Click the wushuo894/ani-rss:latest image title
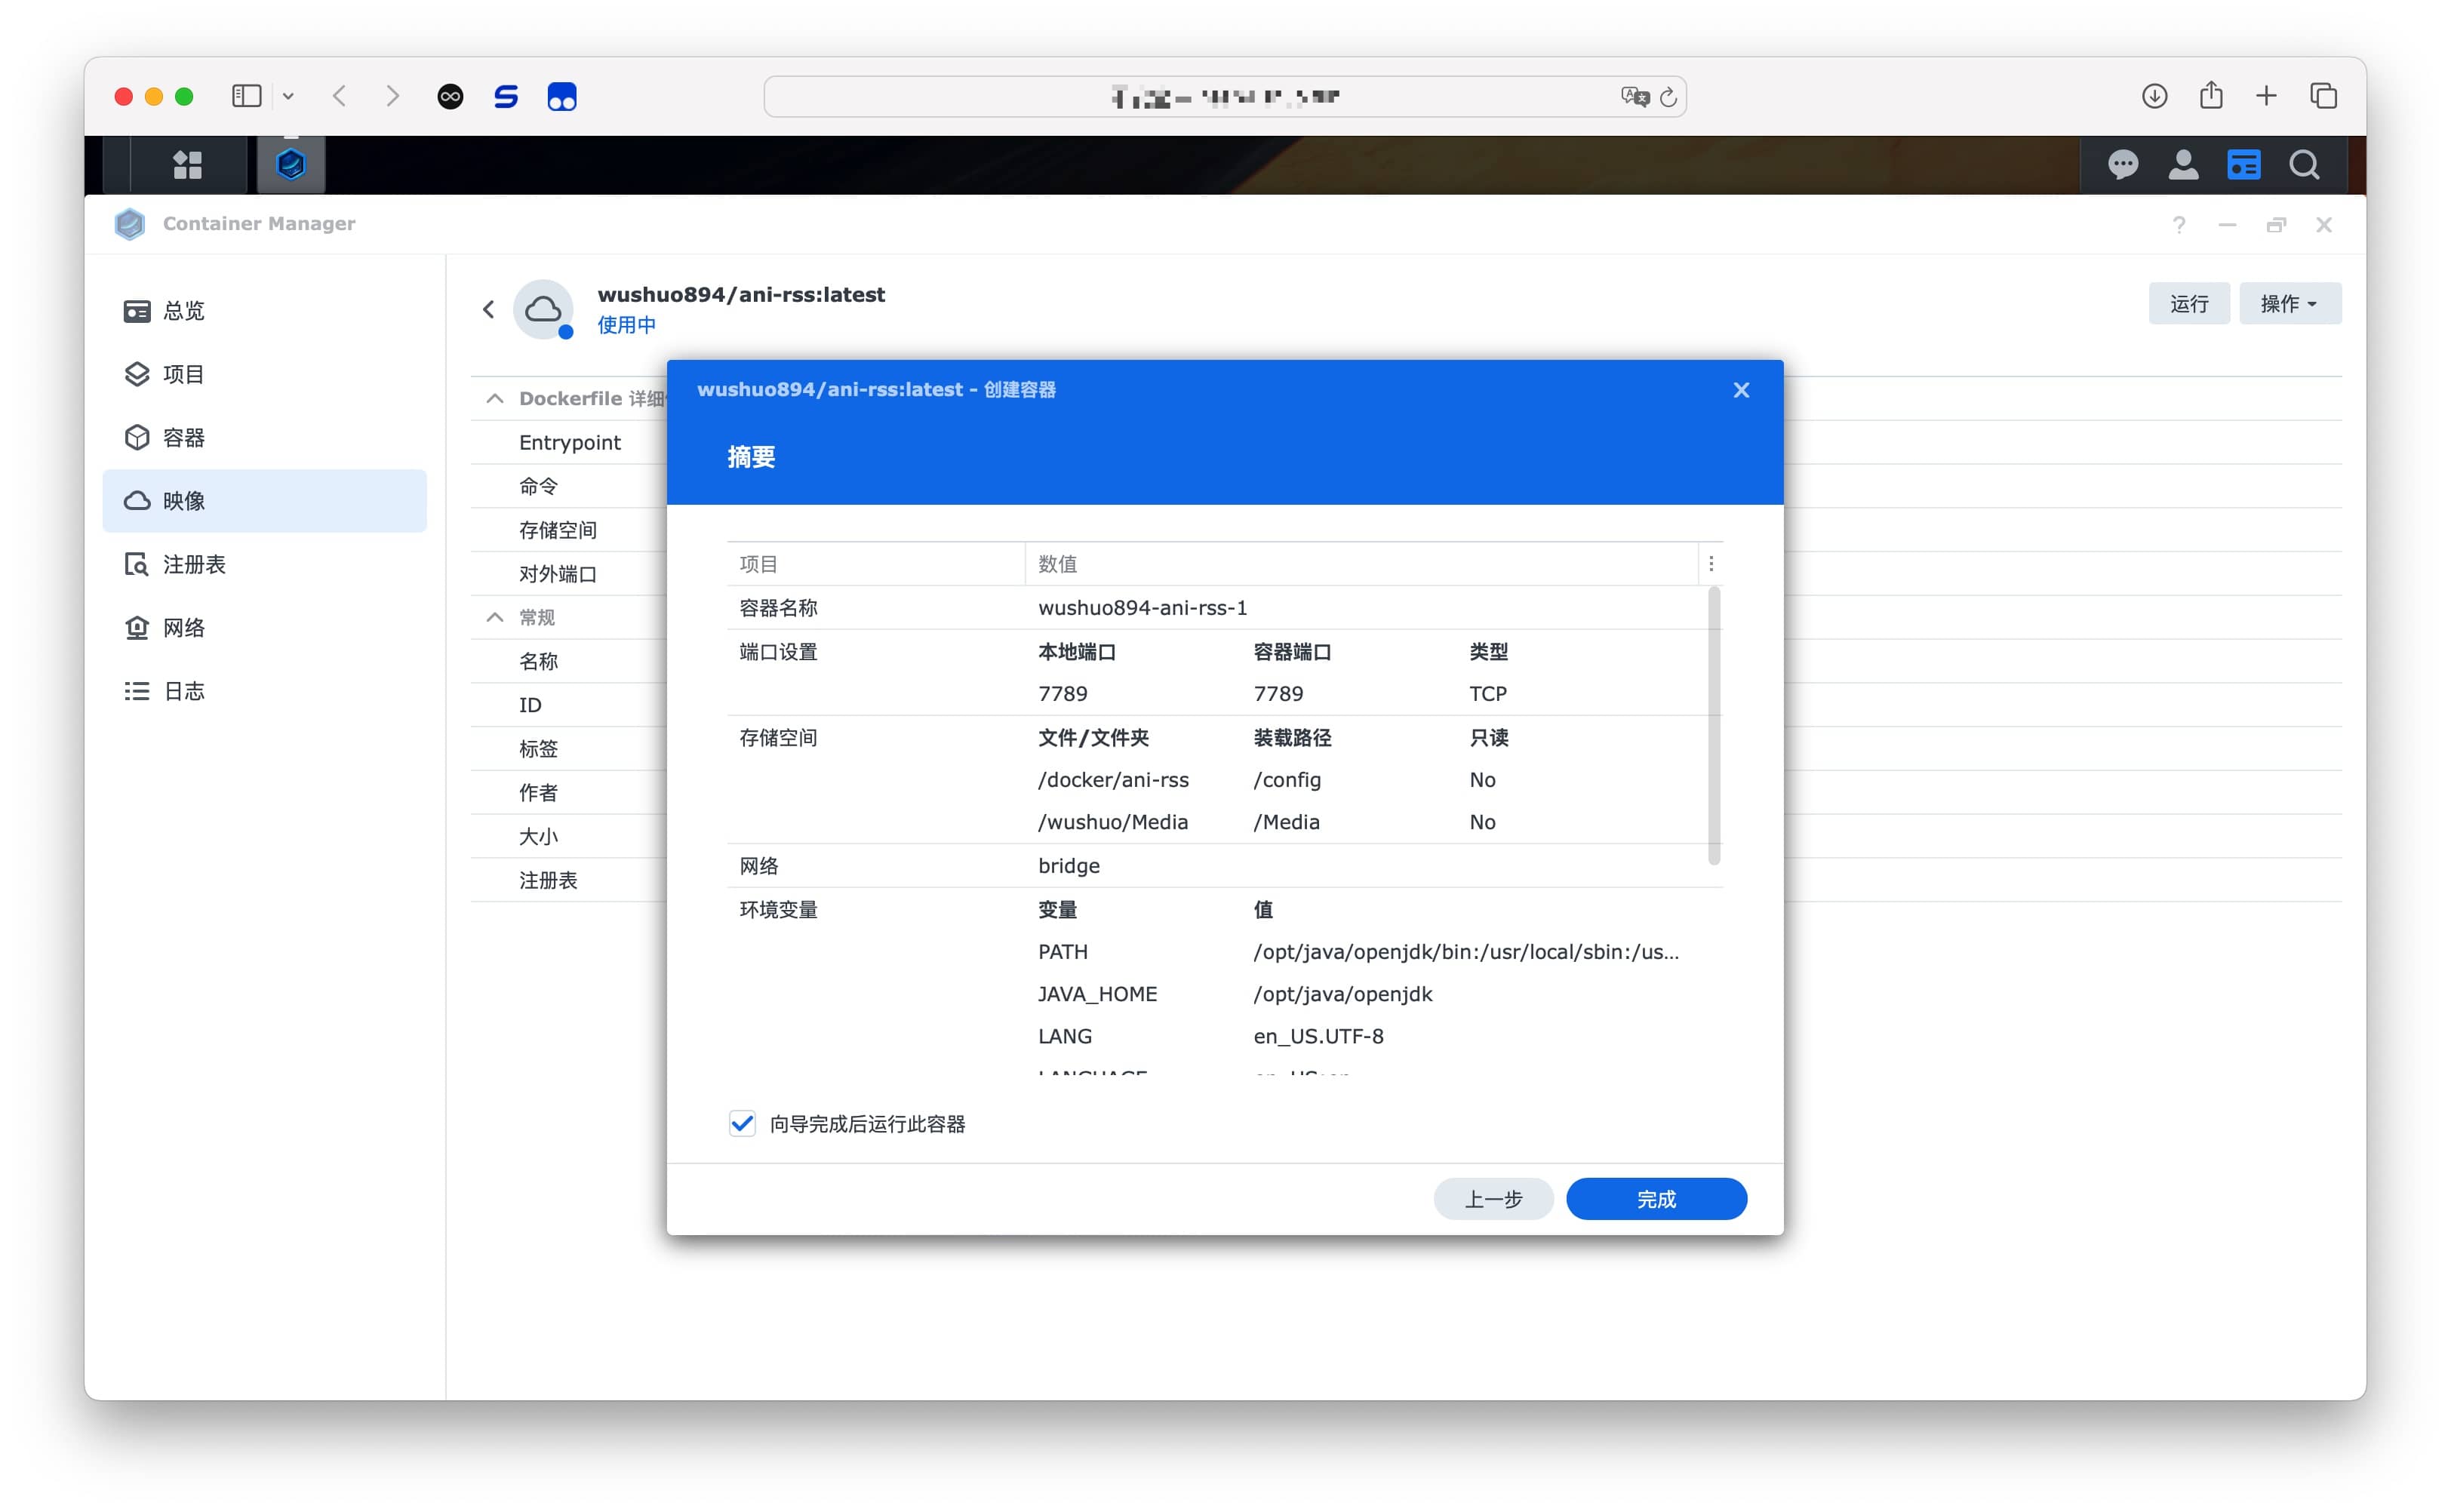The height and width of the screenshot is (1512, 2451). (x=741, y=295)
